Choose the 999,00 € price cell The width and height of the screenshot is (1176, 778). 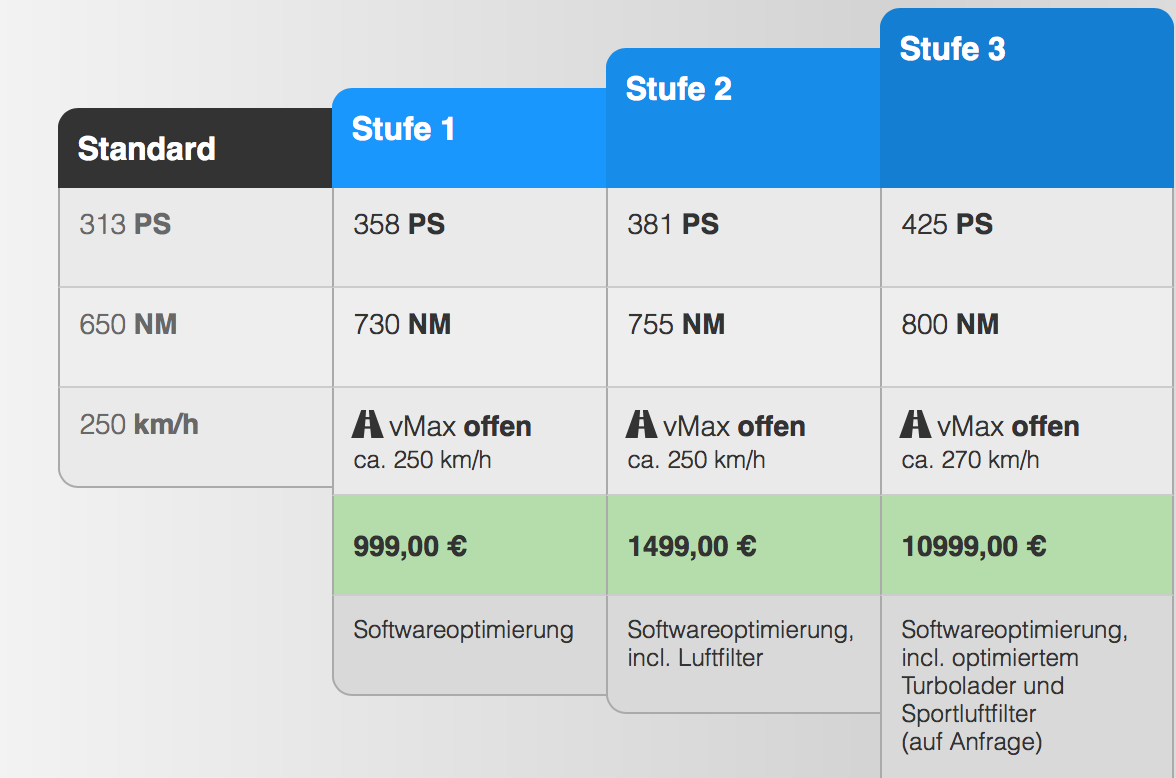click(470, 545)
